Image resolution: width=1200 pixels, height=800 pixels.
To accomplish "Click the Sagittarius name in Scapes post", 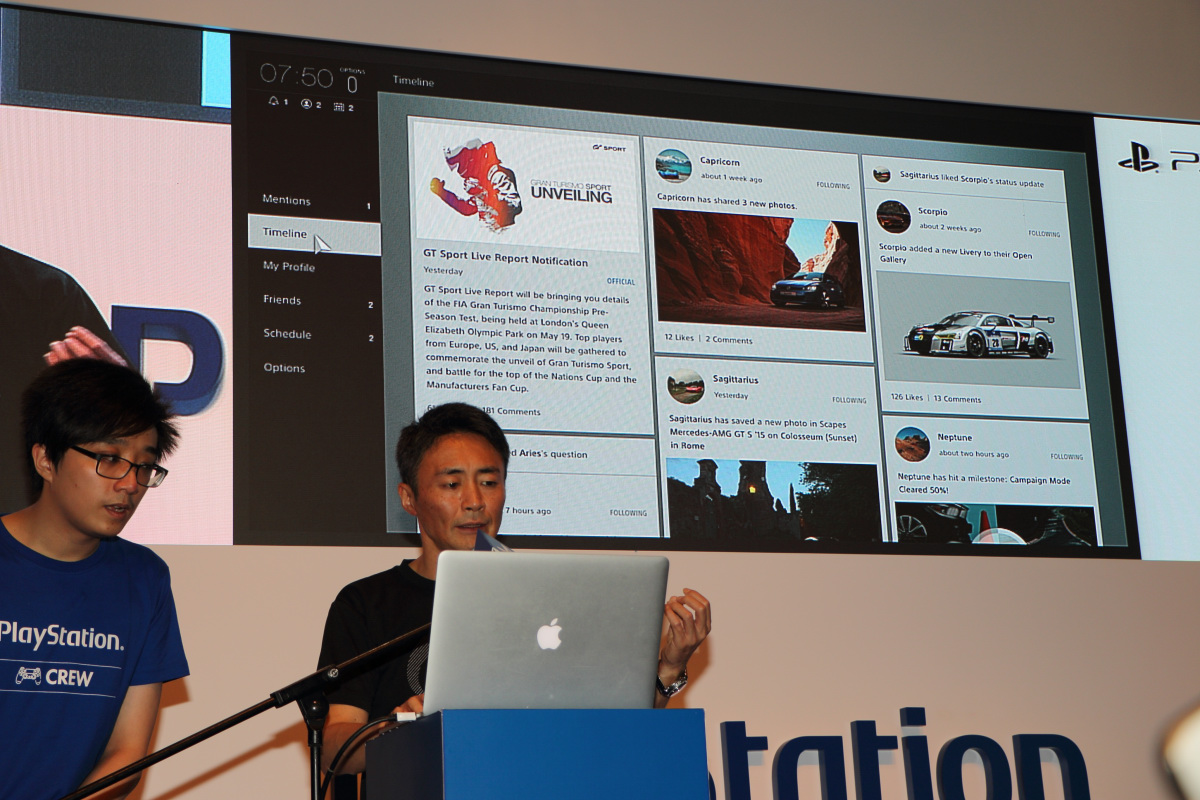I will tap(736, 380).
